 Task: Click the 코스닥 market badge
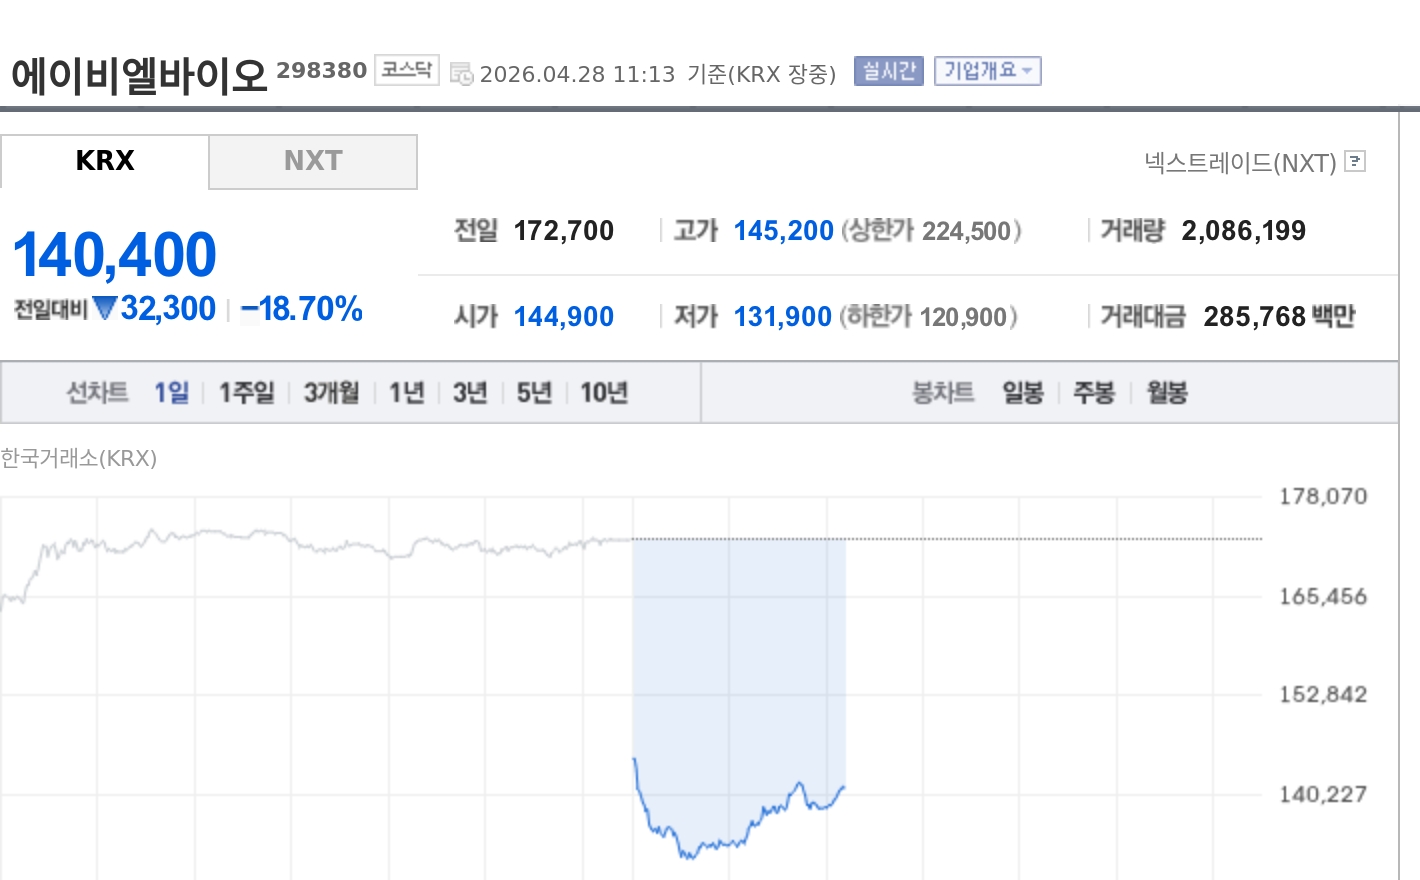(x=407, y=70)
